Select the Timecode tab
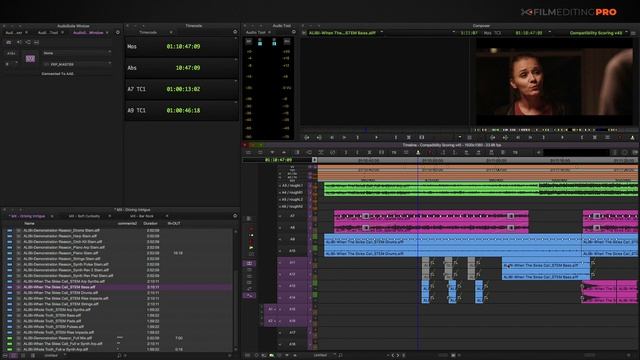640x360 pixels. pyautogui.click(x=148, y=32)
